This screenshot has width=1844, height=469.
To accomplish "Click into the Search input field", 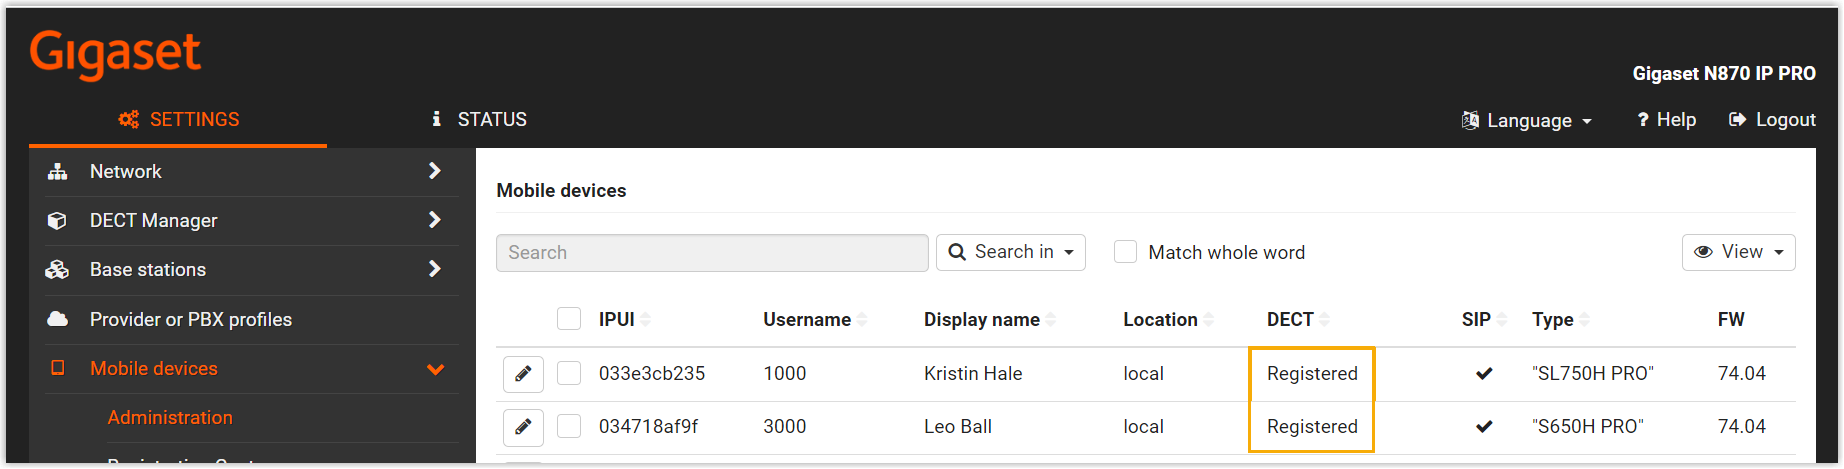I will pos(712,253).
